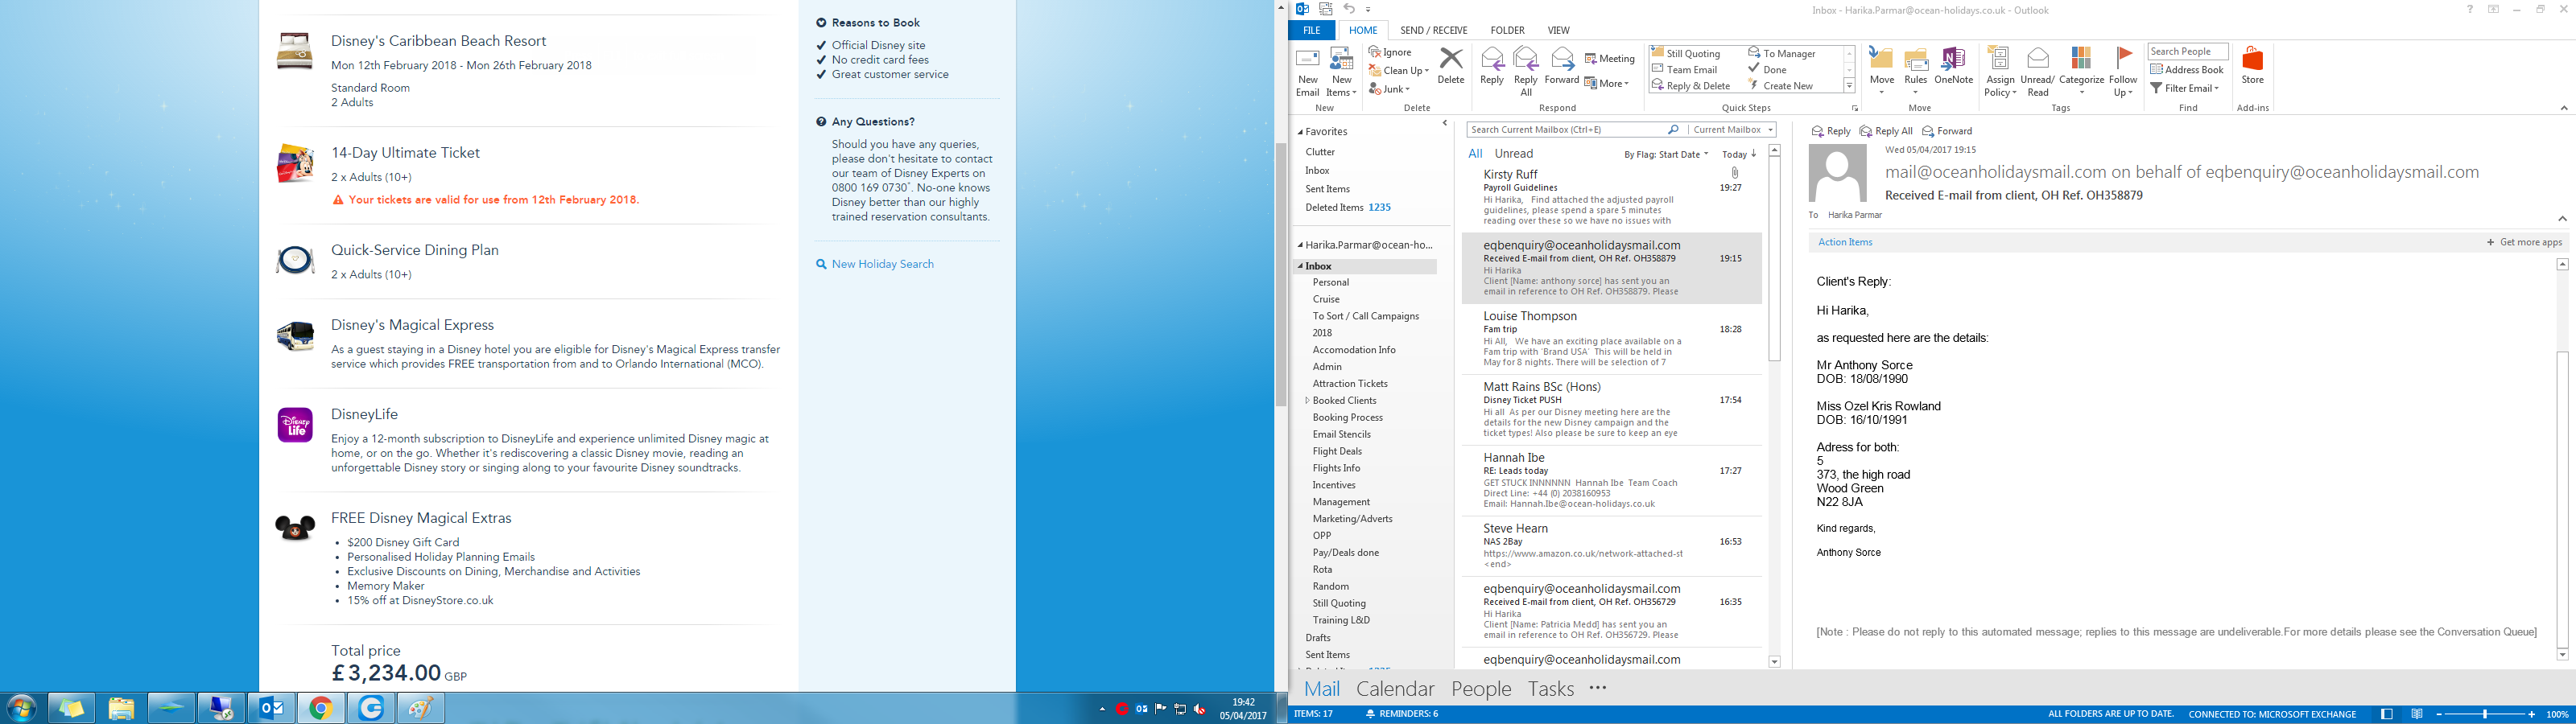Click the OneNote icon in Move group
This screenshot has width=2576, height=724.
pos(1953,66)
